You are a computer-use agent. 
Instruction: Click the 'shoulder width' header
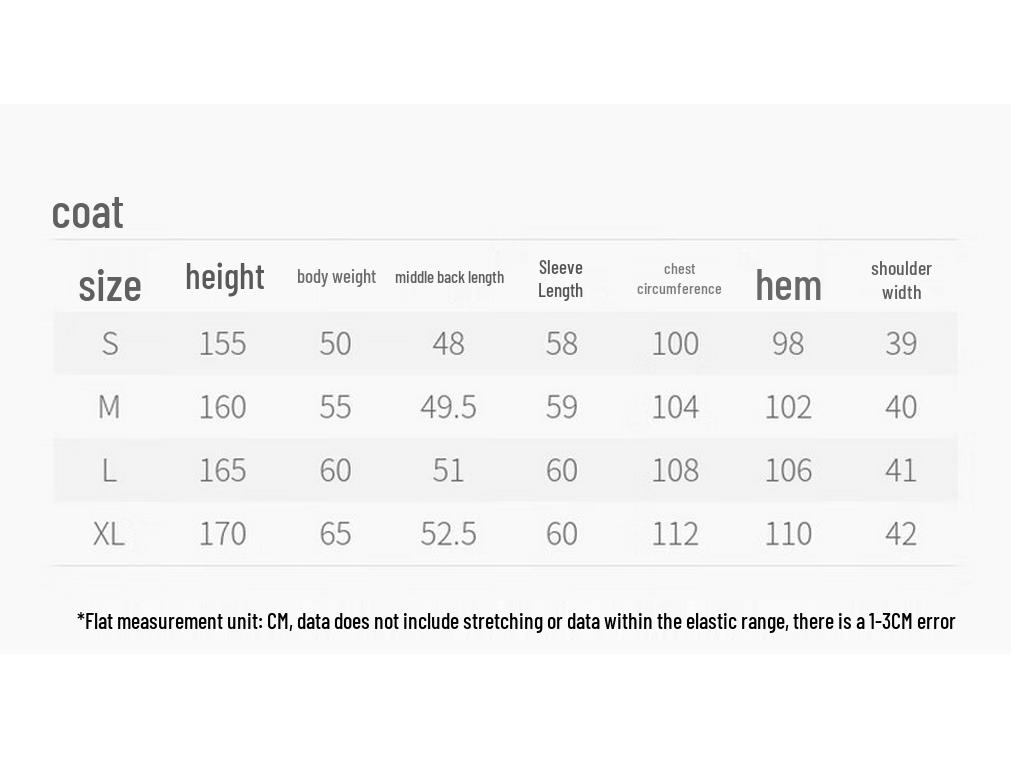pos(901,281)
